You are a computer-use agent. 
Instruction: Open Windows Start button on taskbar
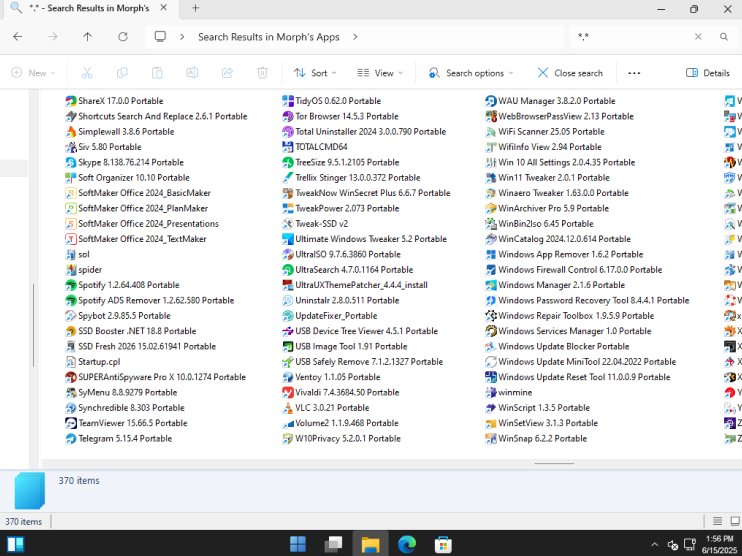(x=298, y=544)
